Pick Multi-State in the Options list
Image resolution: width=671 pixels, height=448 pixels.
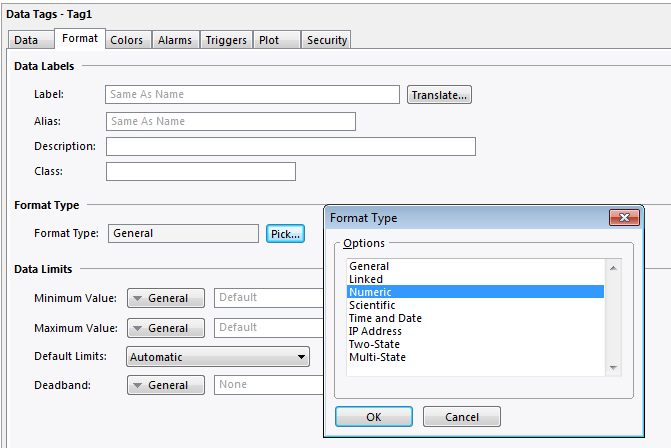tap(475, 357)
